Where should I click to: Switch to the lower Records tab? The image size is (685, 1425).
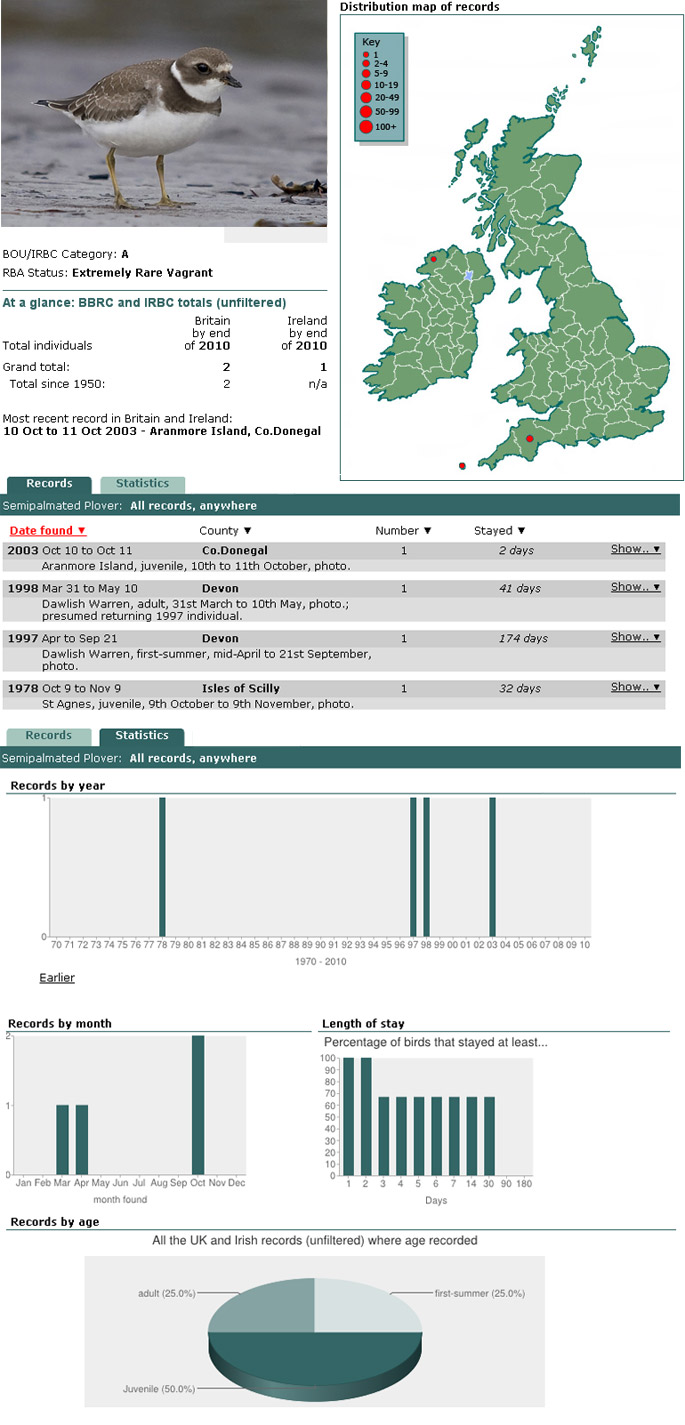[49, 736]
